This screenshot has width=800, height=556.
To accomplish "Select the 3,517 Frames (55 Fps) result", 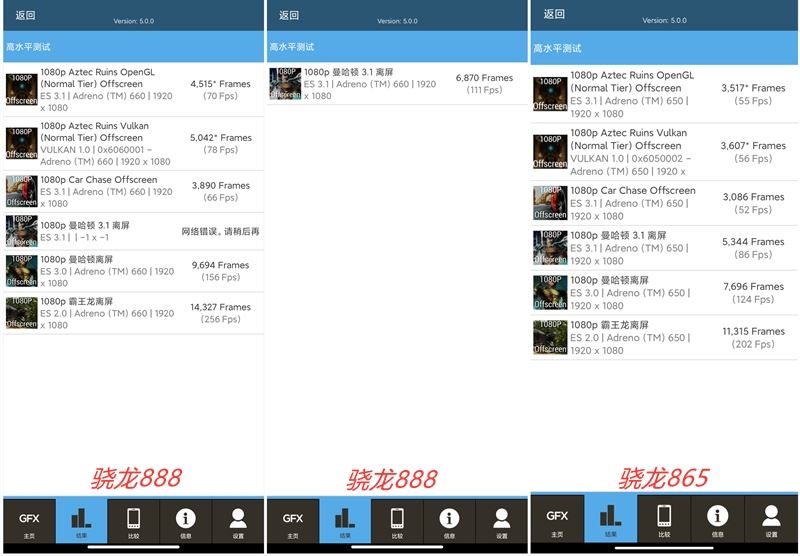I will (753, 94).
